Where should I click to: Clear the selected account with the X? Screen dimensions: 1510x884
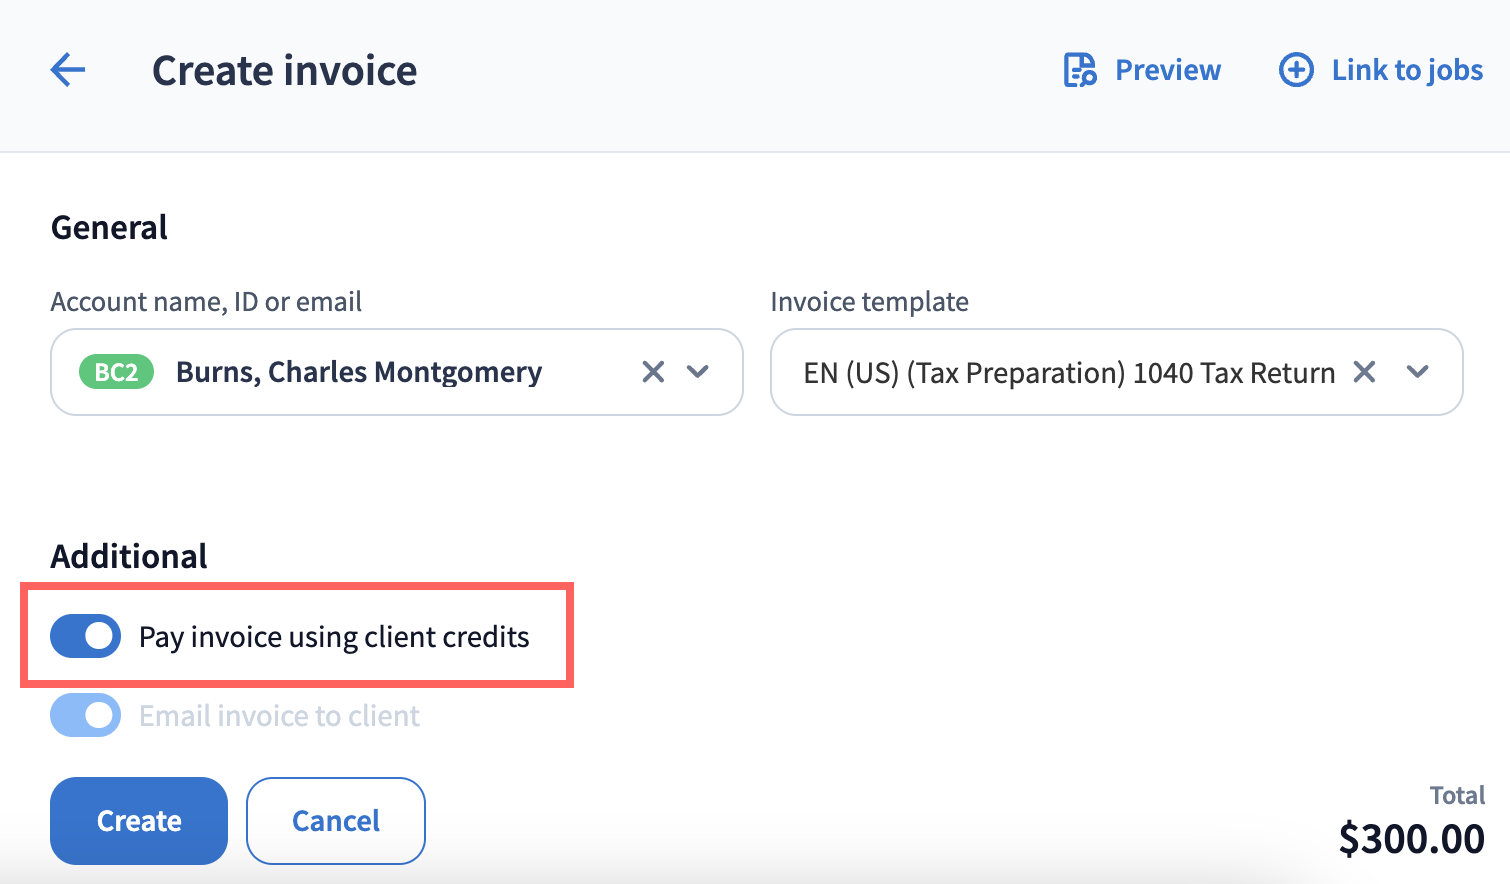653,372
